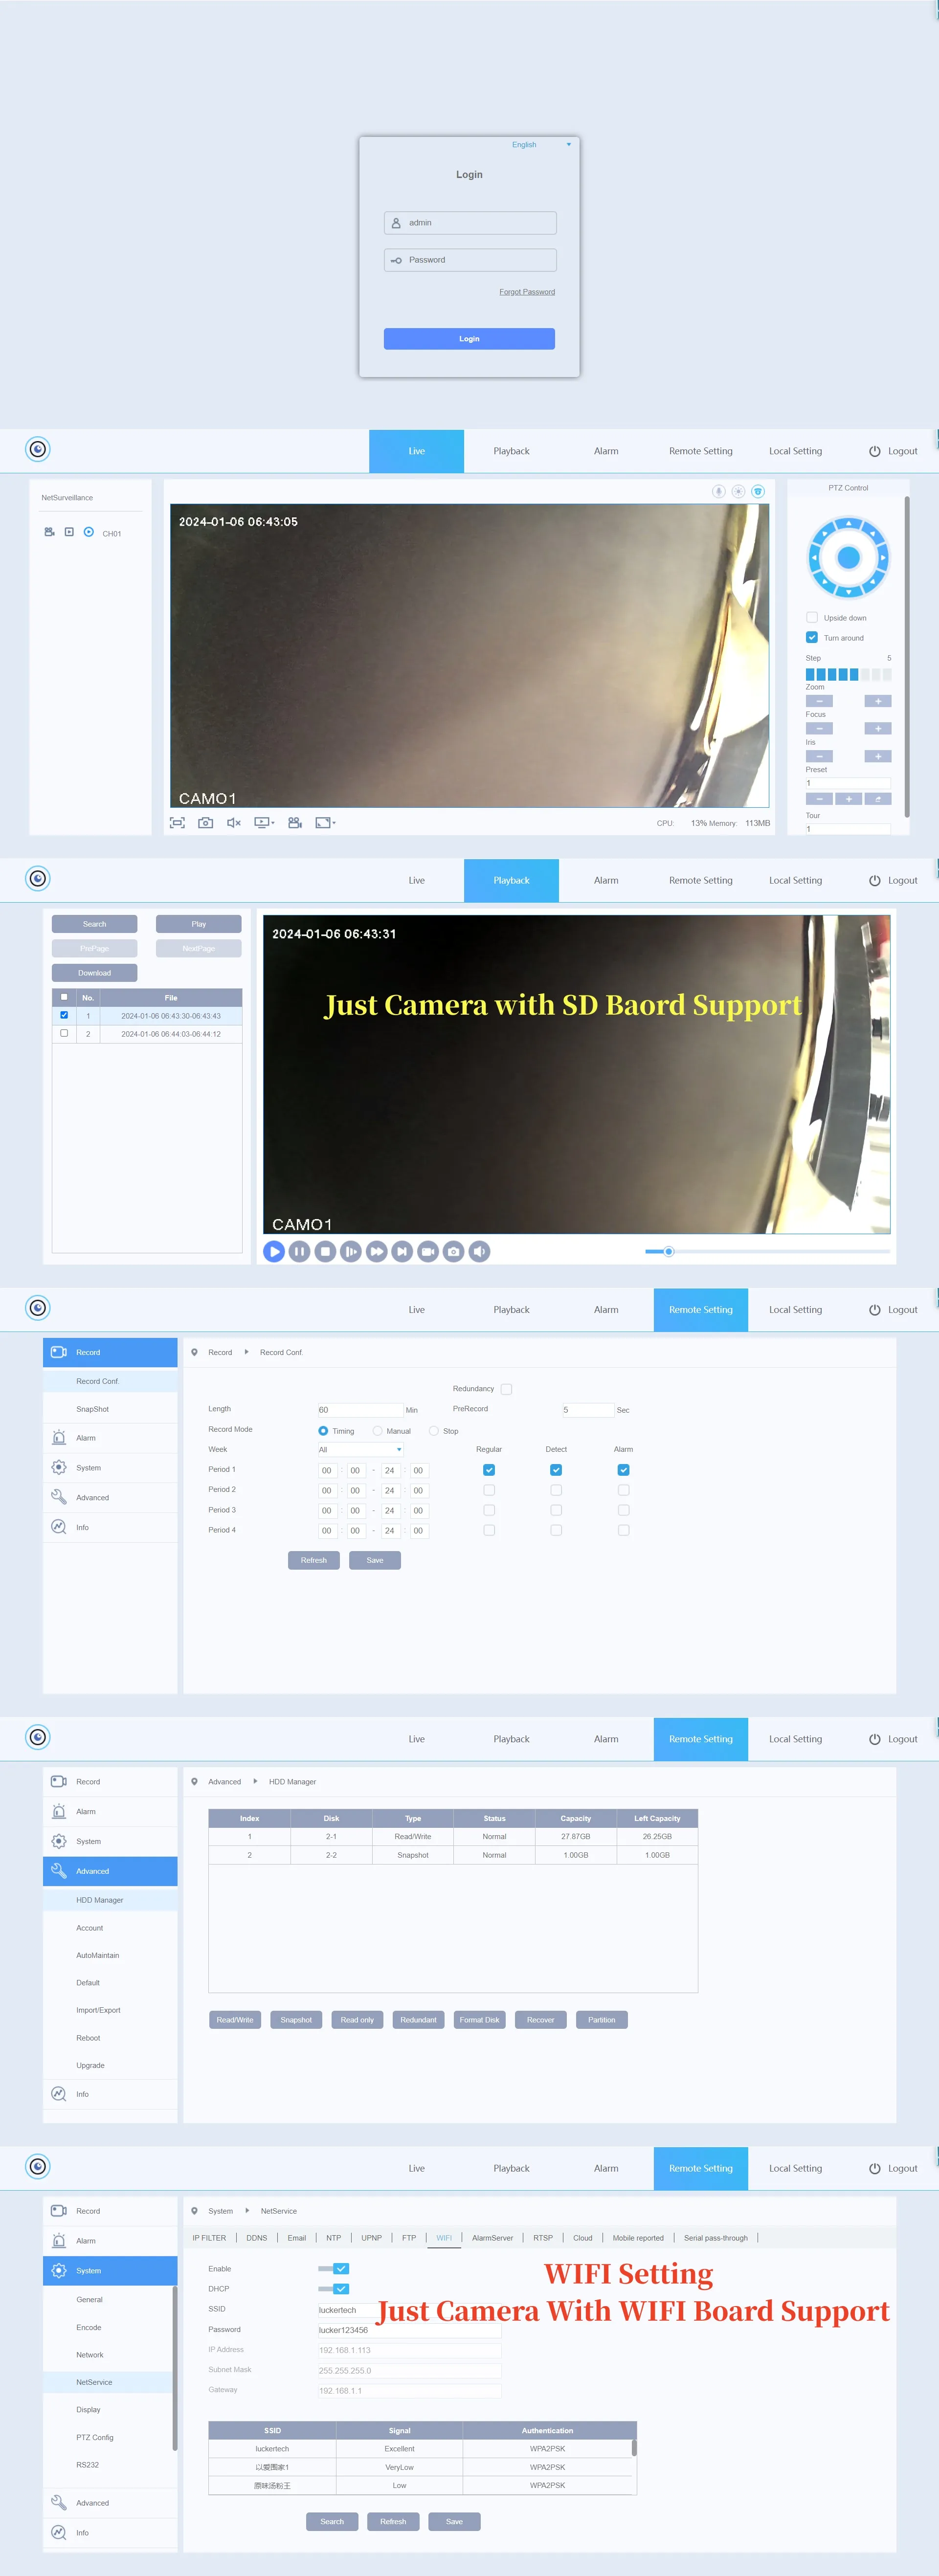This screenshot has width=939, height=2576.
Task: Open the RTSP tab in NetService
Action: (542, 2238)
